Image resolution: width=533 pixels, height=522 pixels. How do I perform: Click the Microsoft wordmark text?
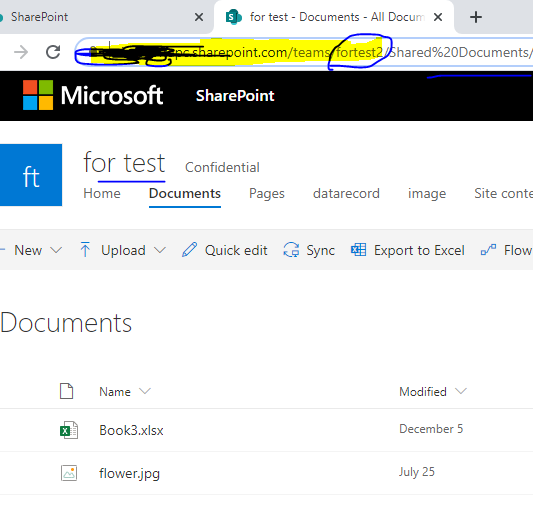tap(112, 95)
